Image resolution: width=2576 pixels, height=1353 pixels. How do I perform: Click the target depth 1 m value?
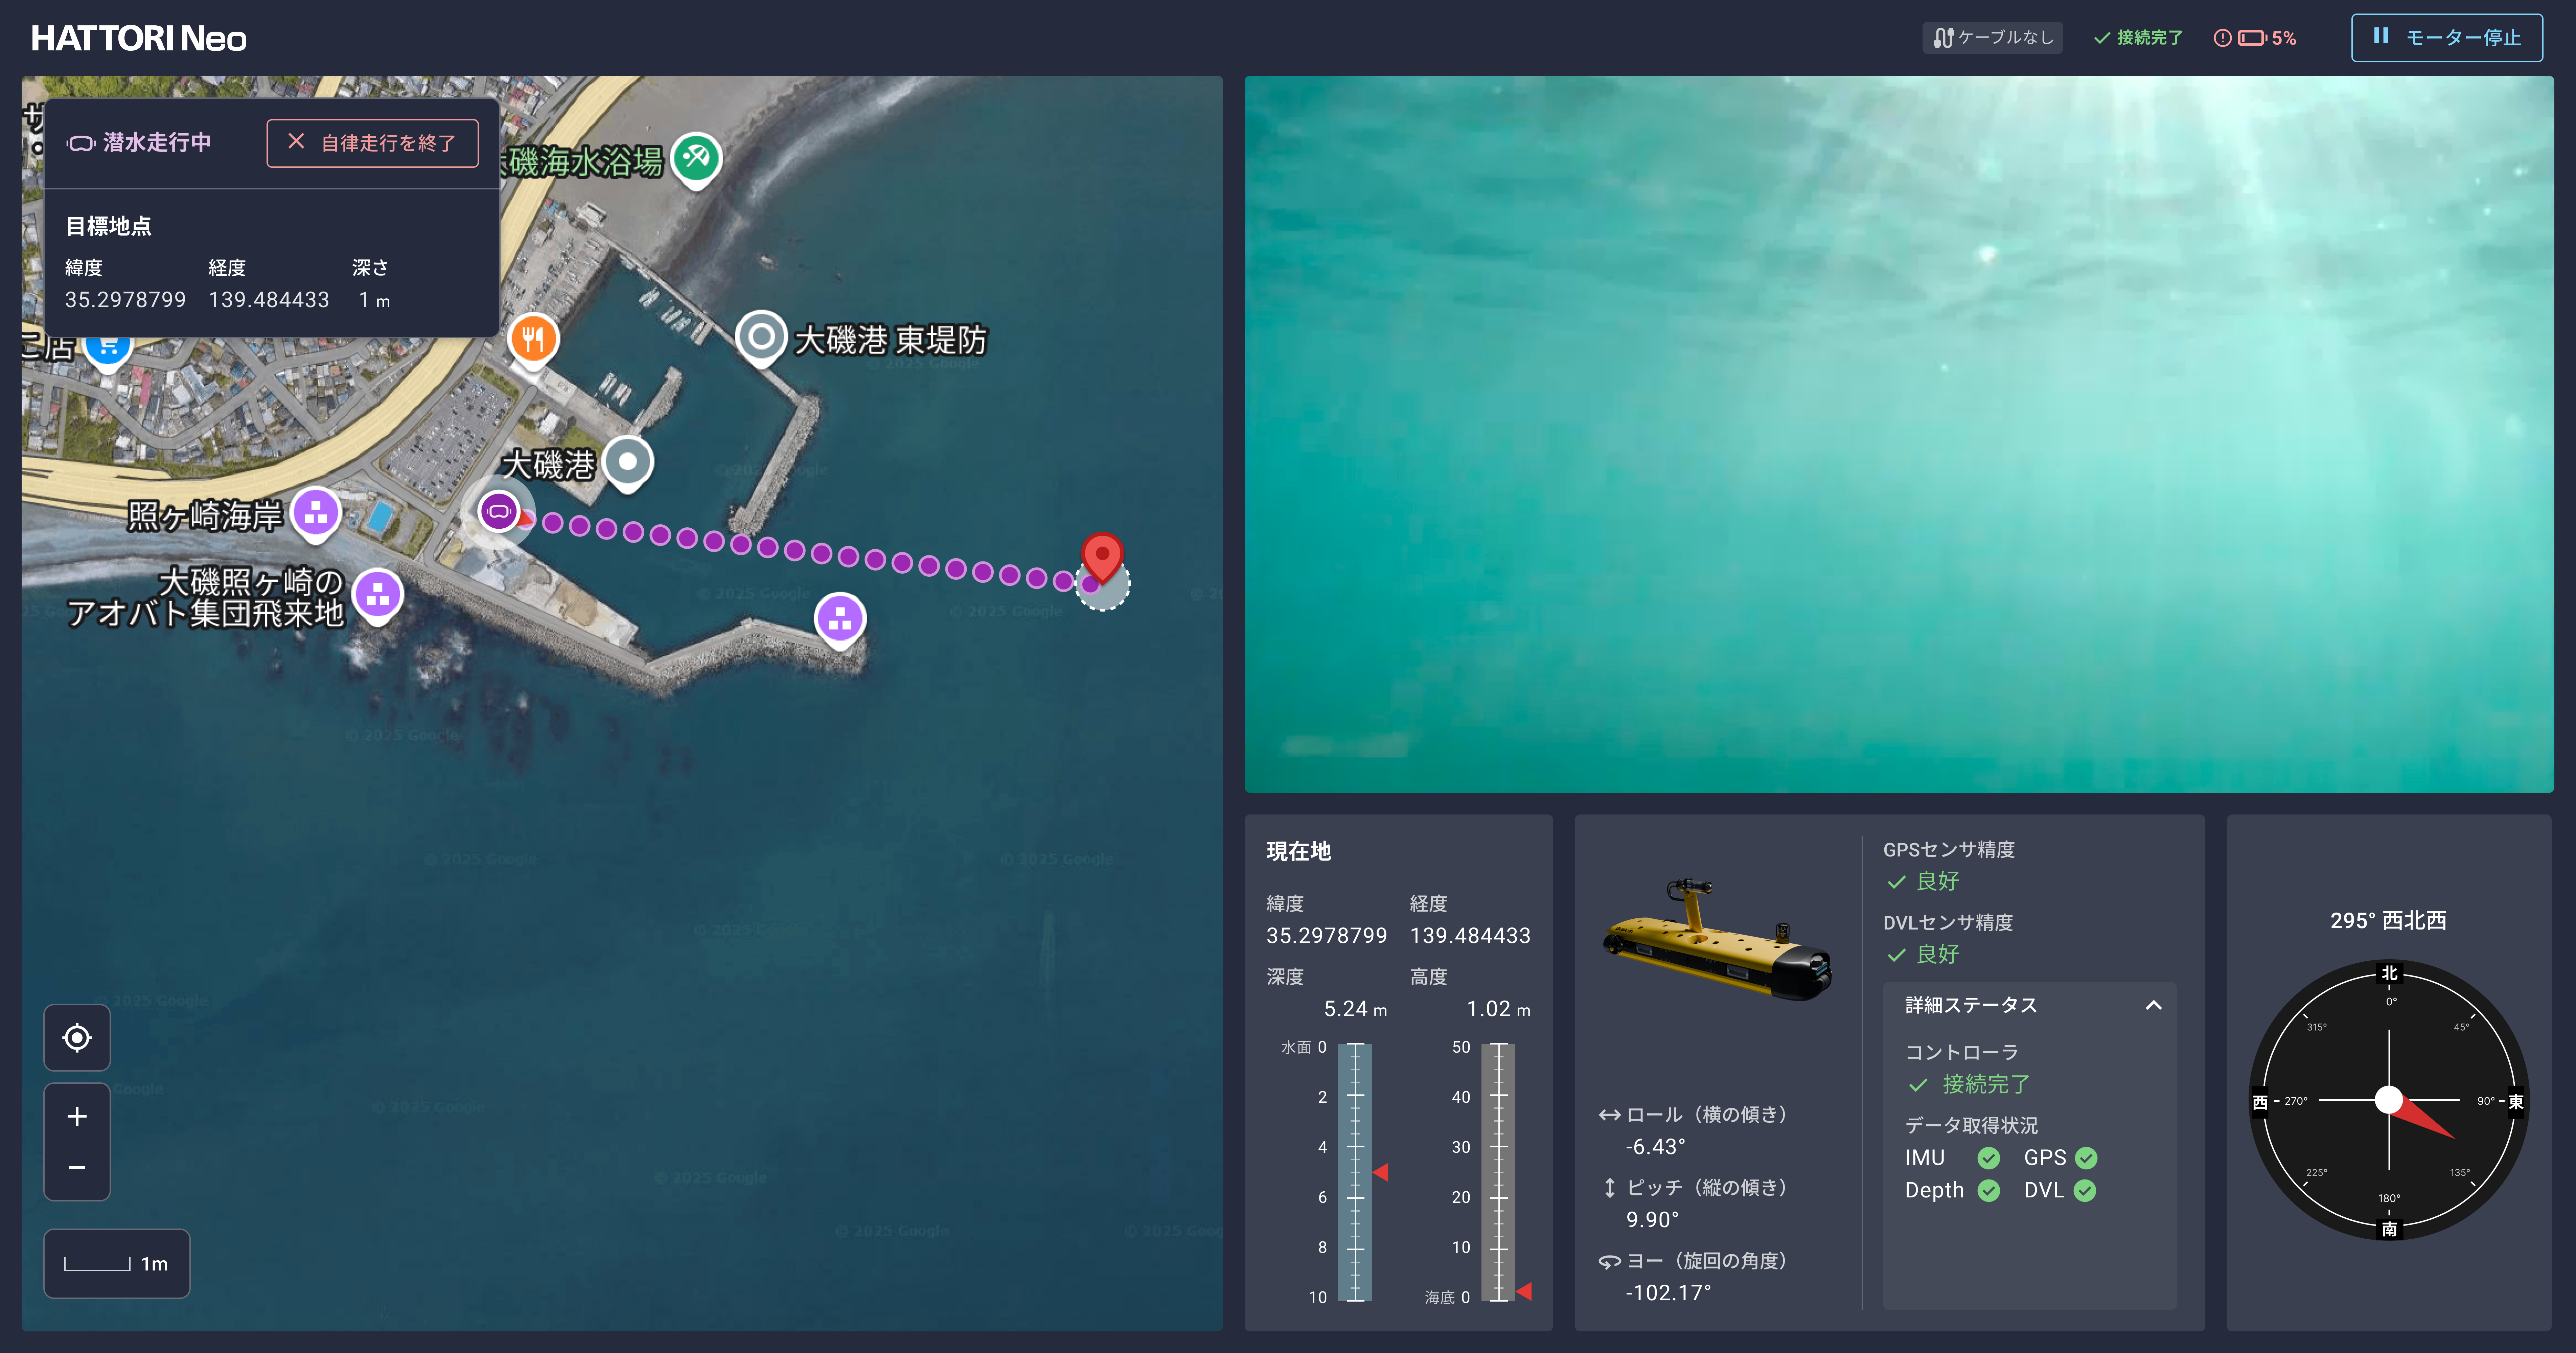tap(375, 300)
